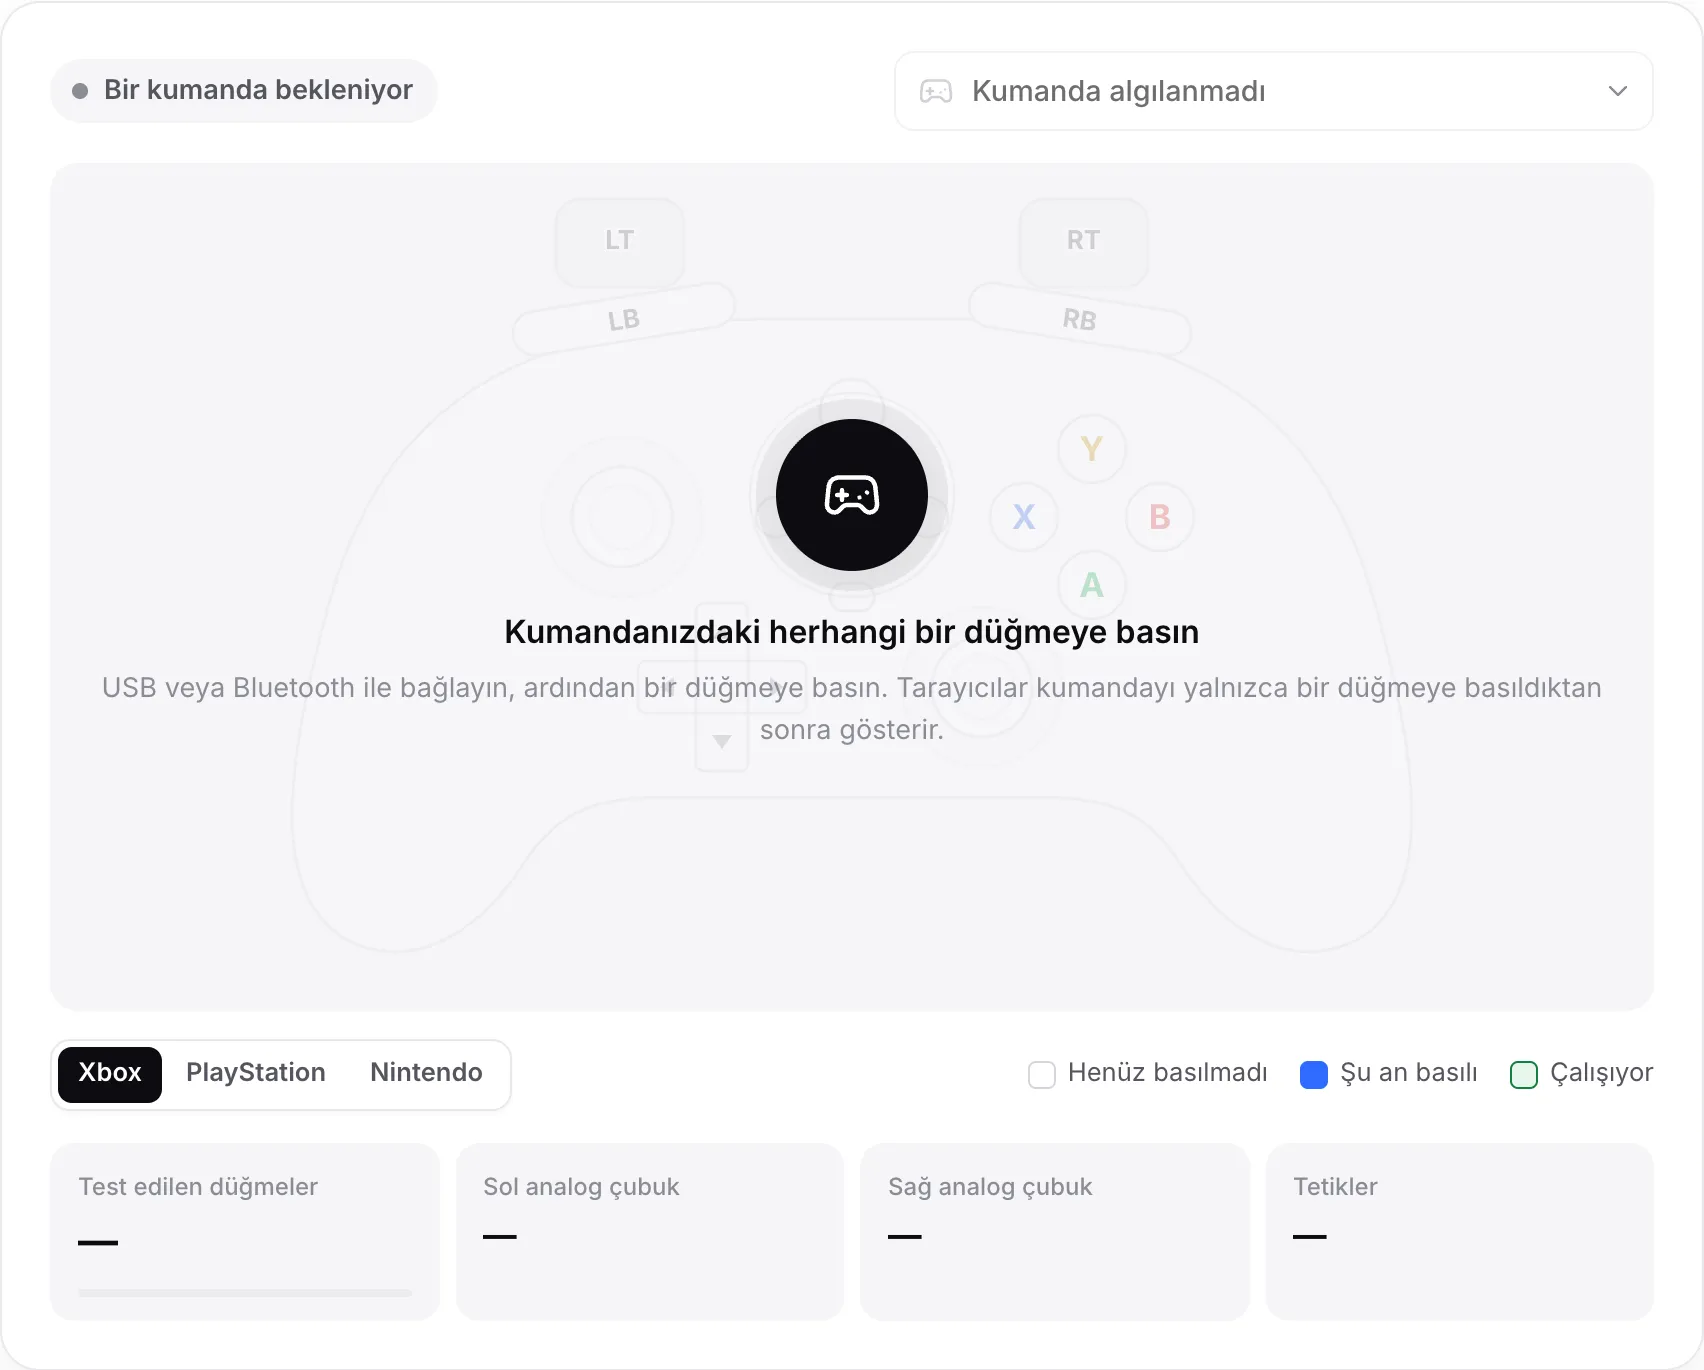Click the 'Henüz basılmadı' legend swatch

1042,1075
